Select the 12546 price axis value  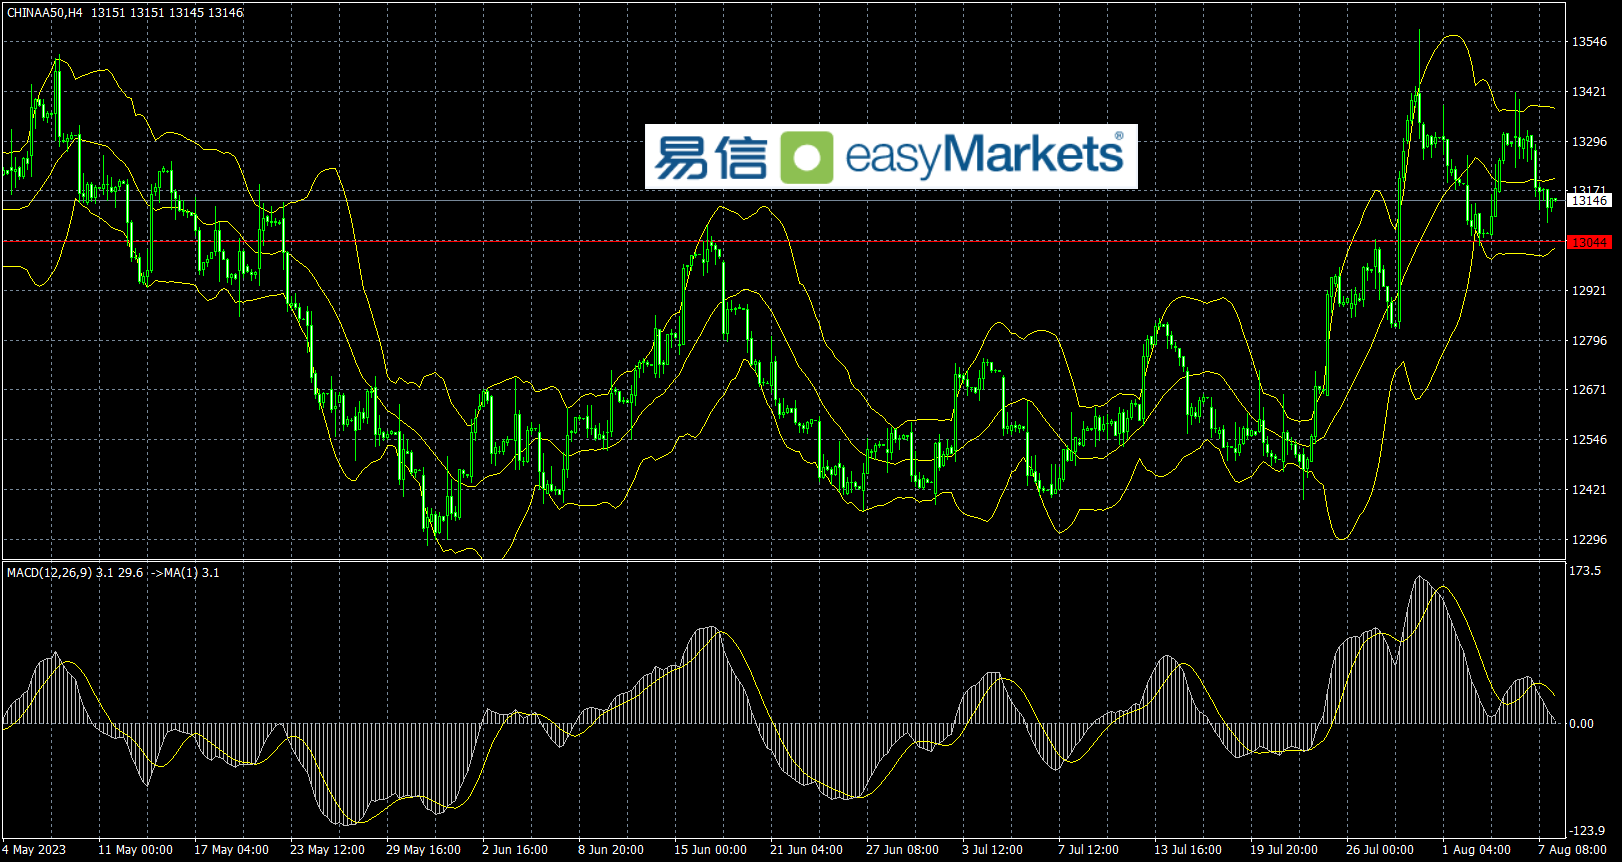(x=1589, y=440)
